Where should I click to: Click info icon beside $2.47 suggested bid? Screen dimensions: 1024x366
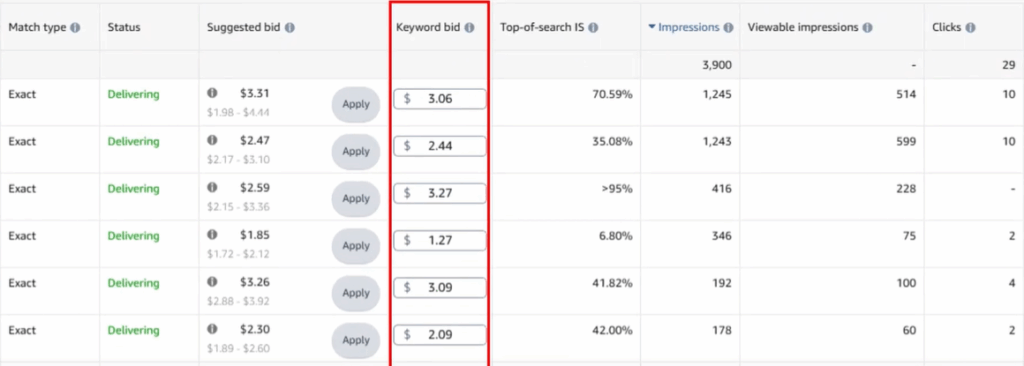coord(212,140)
